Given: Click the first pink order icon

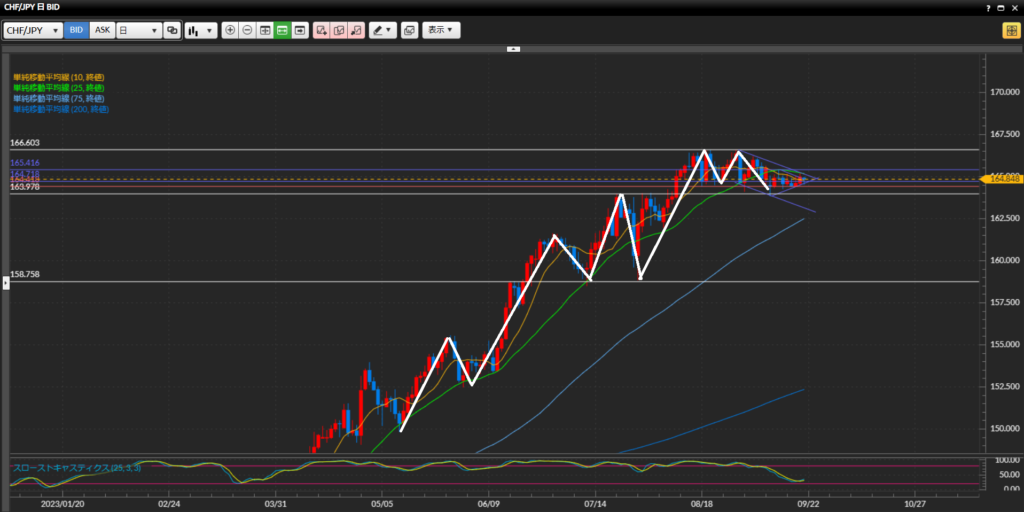Looking at the screenshot, I should (x=322, y=30).
